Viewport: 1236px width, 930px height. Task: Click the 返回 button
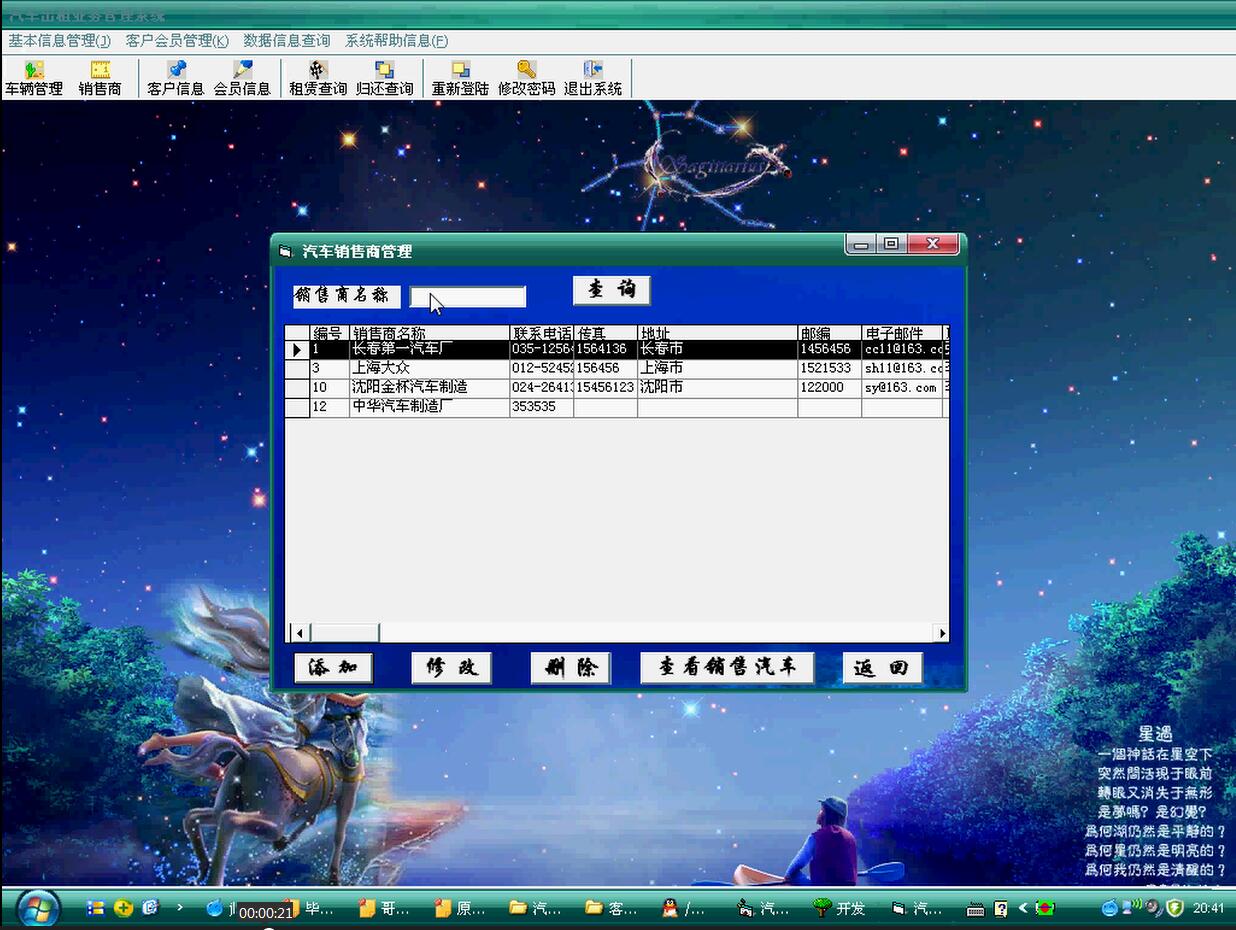click(882, 668)
